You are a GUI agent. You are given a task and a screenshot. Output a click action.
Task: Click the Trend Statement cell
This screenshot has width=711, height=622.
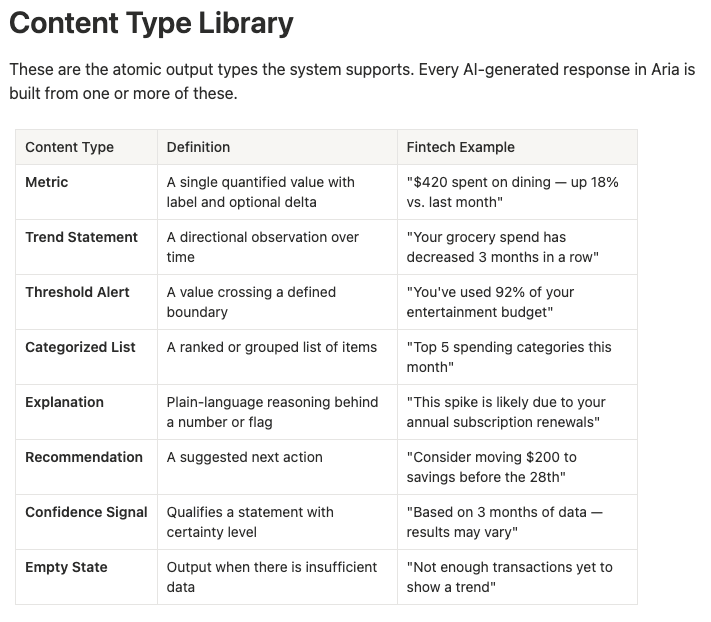click(87, 247)
